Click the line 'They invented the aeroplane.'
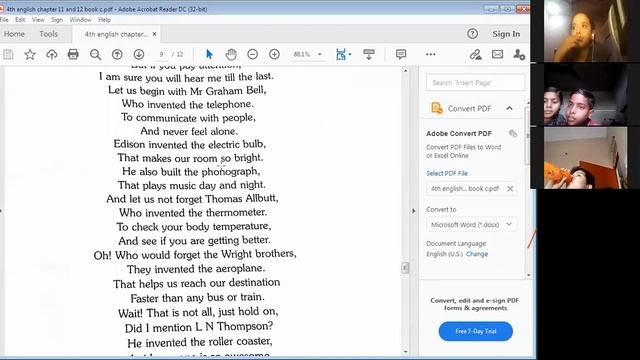640x360 pixels. point(196,269)
